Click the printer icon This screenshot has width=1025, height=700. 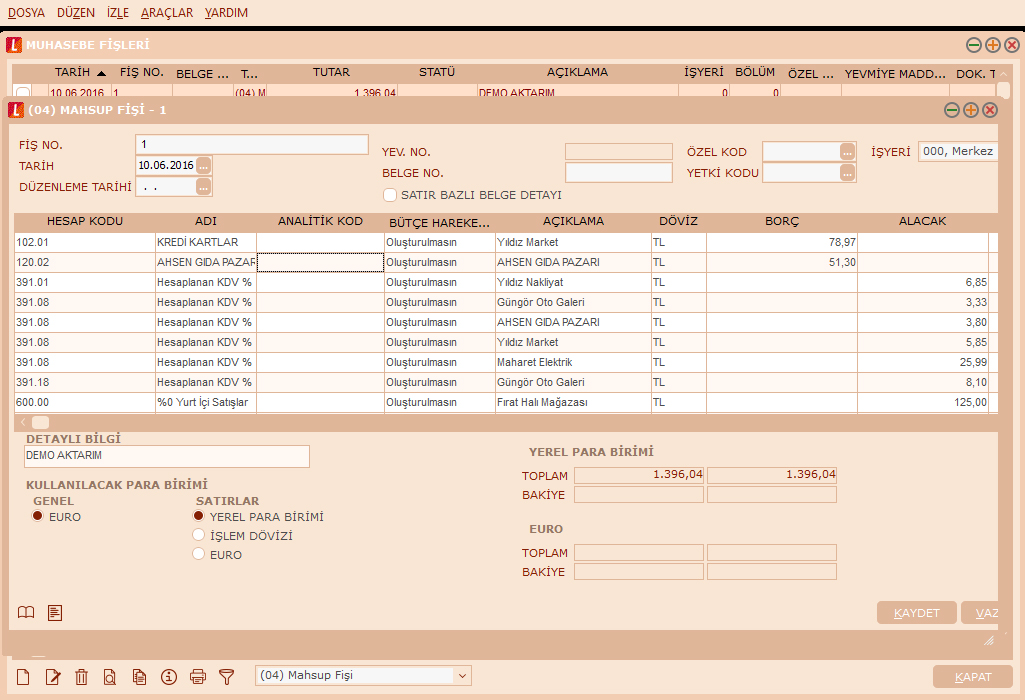point(197,676)
